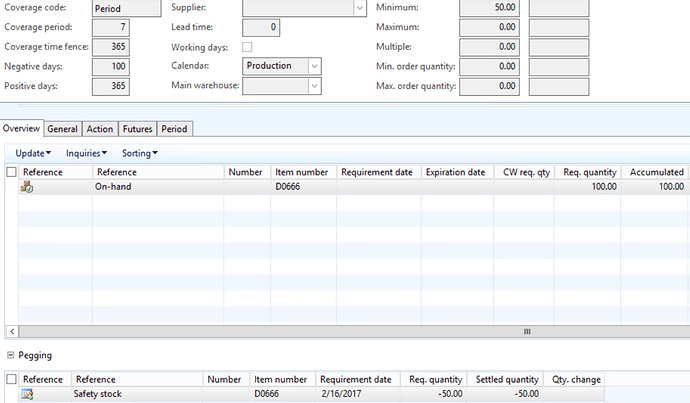Tick the select-all checkbox in requirements grid
The image size is (690, 403).
[x=11, y=172]
